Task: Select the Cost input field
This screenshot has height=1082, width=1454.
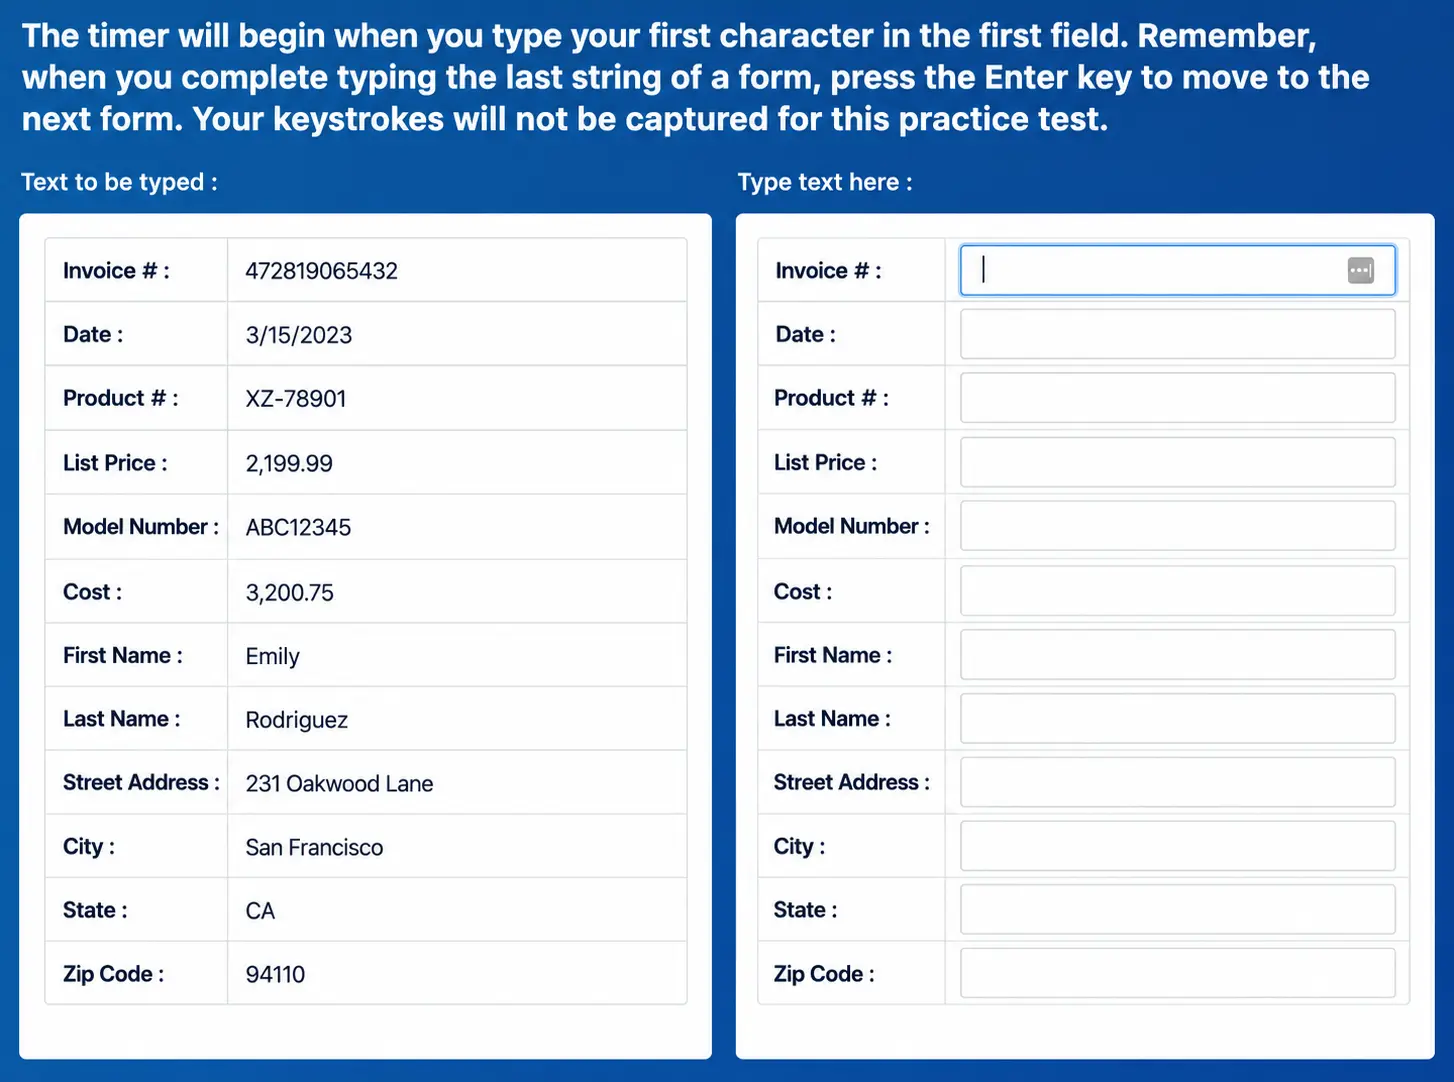Action: coord(1177,591)
